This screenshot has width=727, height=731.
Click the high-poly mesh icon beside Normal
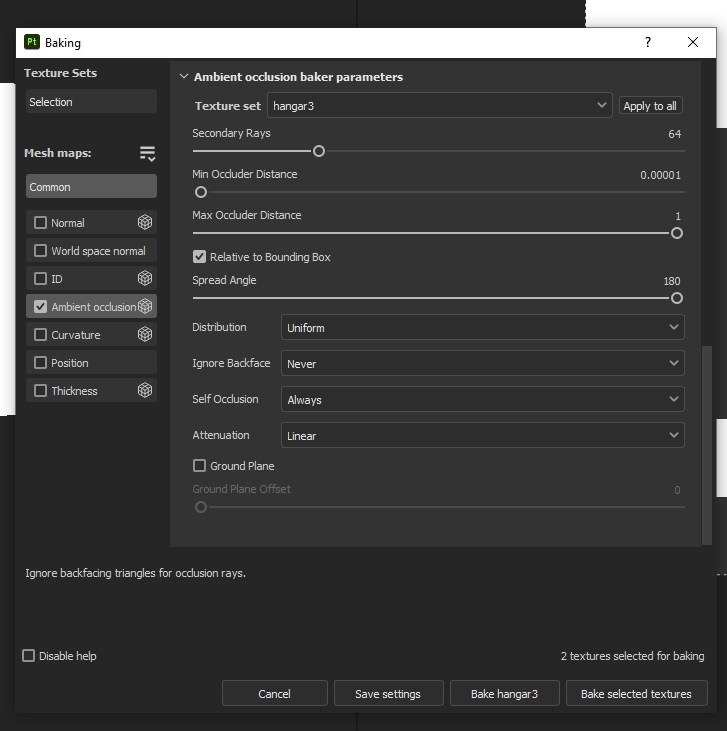click(145, 222)
